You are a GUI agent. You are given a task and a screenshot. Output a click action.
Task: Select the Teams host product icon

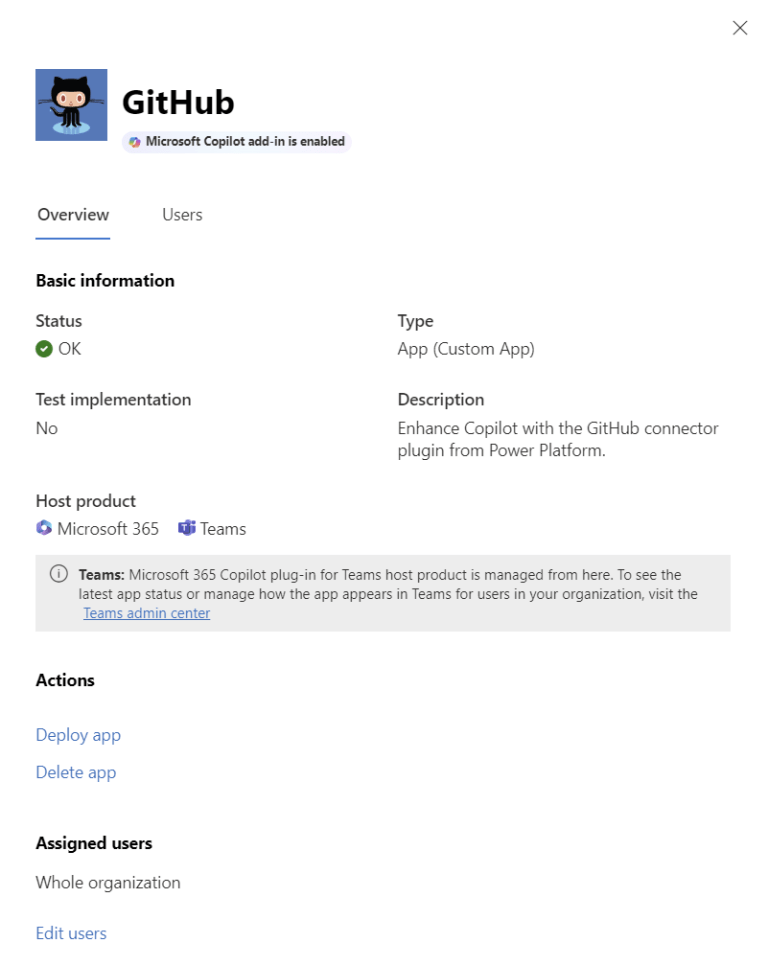(x=188, y=528)
